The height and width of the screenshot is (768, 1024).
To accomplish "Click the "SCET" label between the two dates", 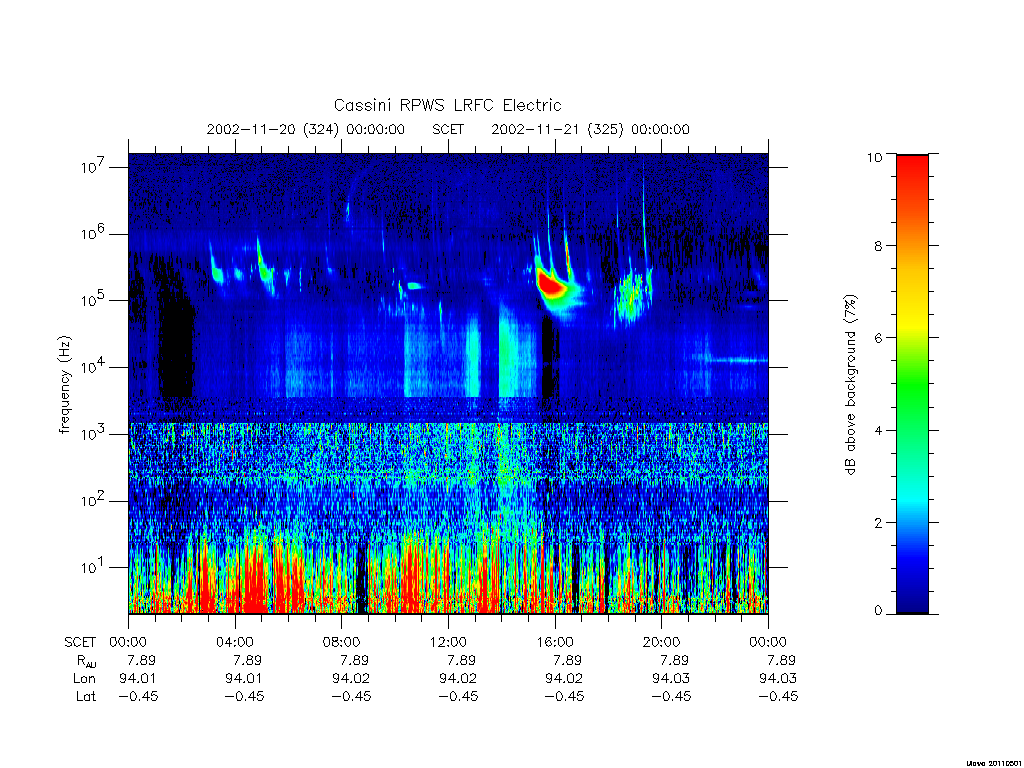I will (x=448, y=129).
